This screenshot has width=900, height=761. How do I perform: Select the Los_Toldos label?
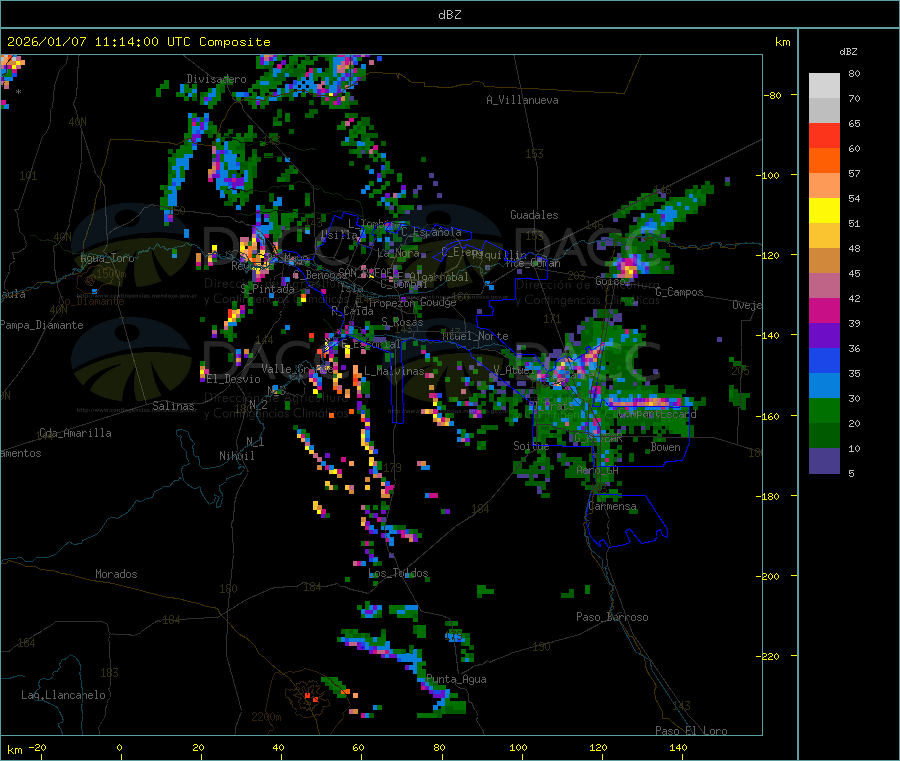coord(398,573)
